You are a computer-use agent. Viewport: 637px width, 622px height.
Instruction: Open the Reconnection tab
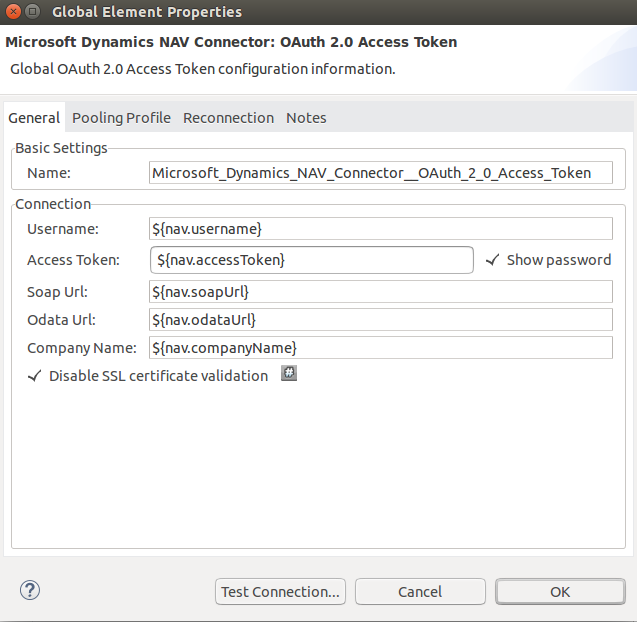click(228, 118)
